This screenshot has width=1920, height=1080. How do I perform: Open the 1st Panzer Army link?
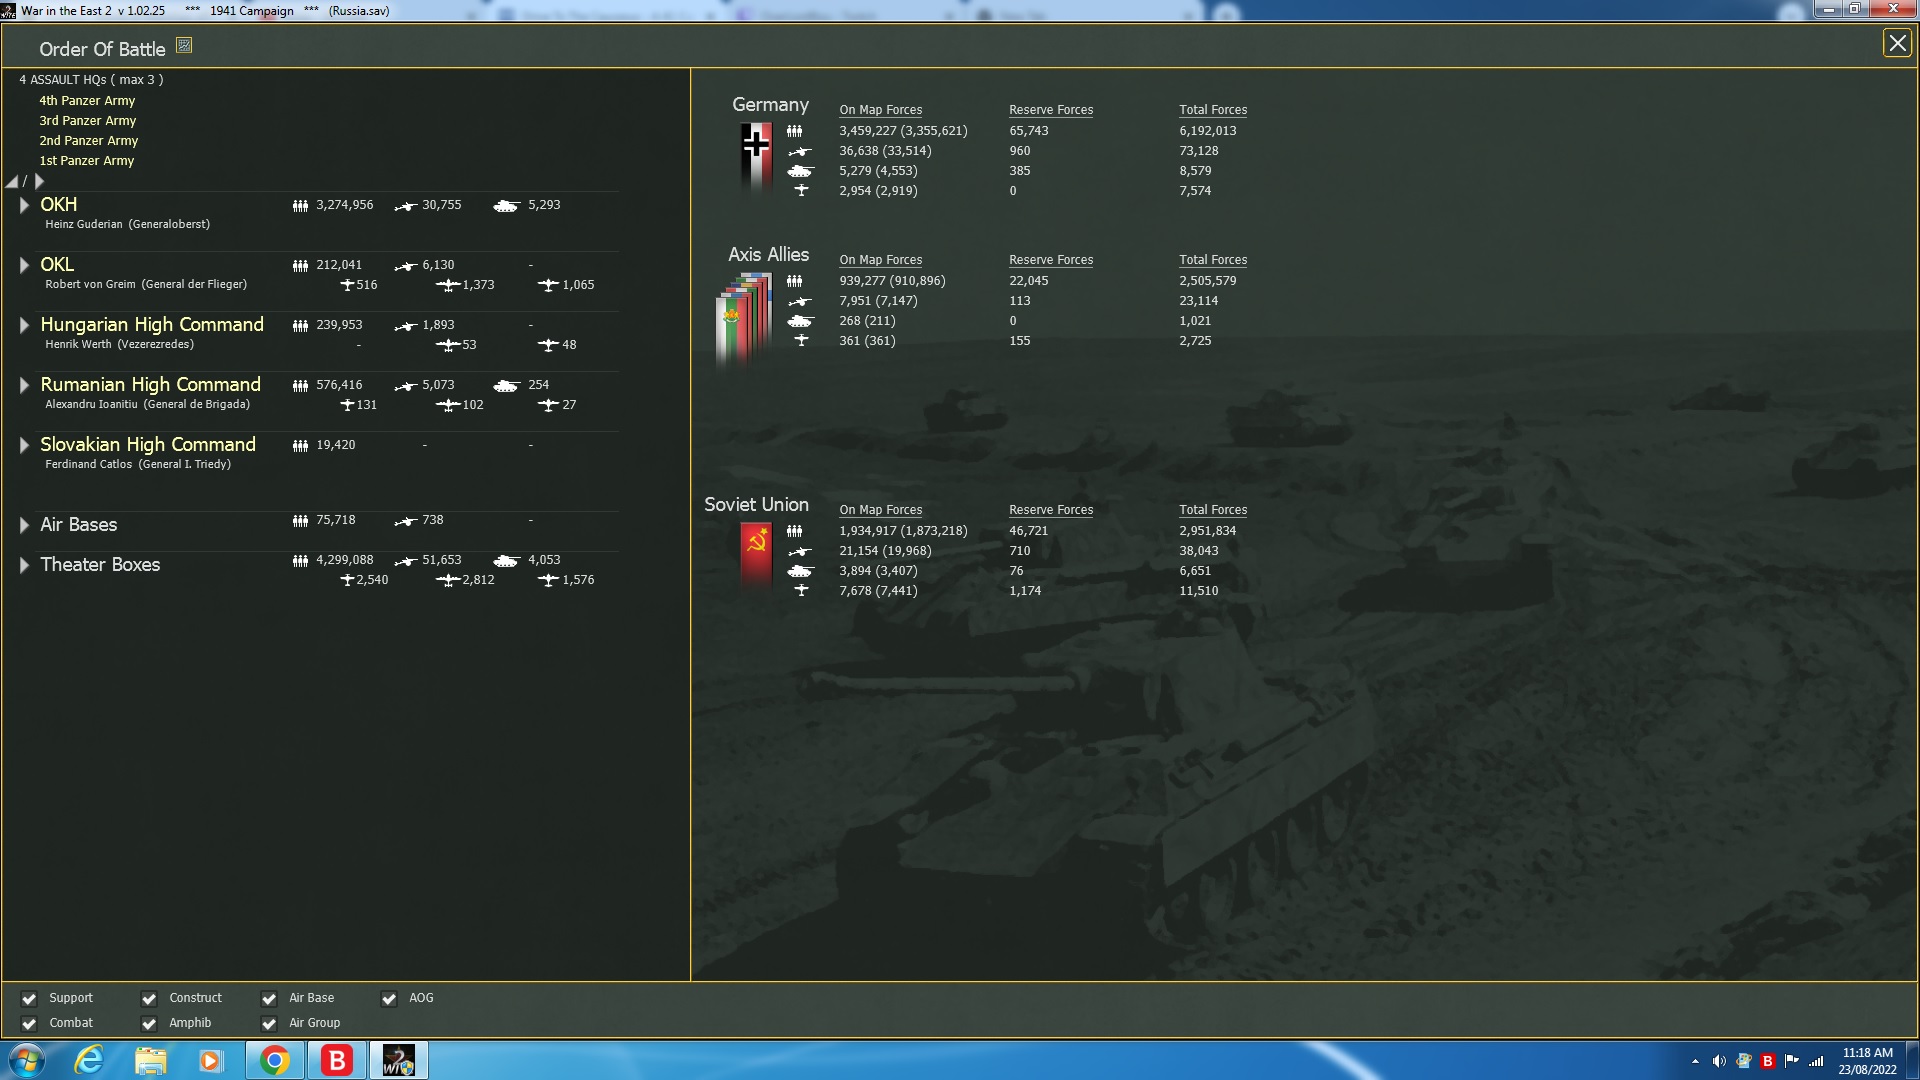tap(86, 160)
